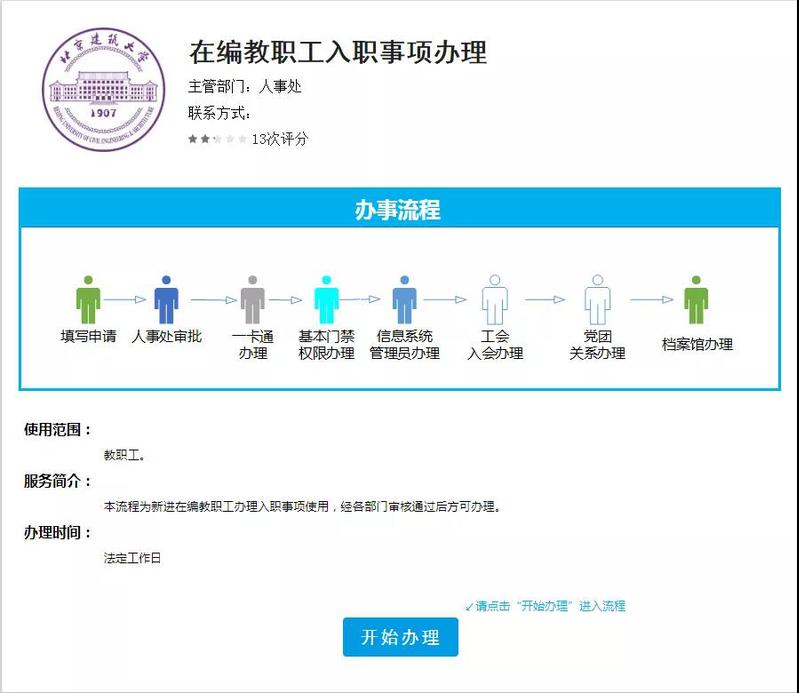Click the first rating star
Image resolution: width=799 pixels, height=693 pixels.
point(193,139)
